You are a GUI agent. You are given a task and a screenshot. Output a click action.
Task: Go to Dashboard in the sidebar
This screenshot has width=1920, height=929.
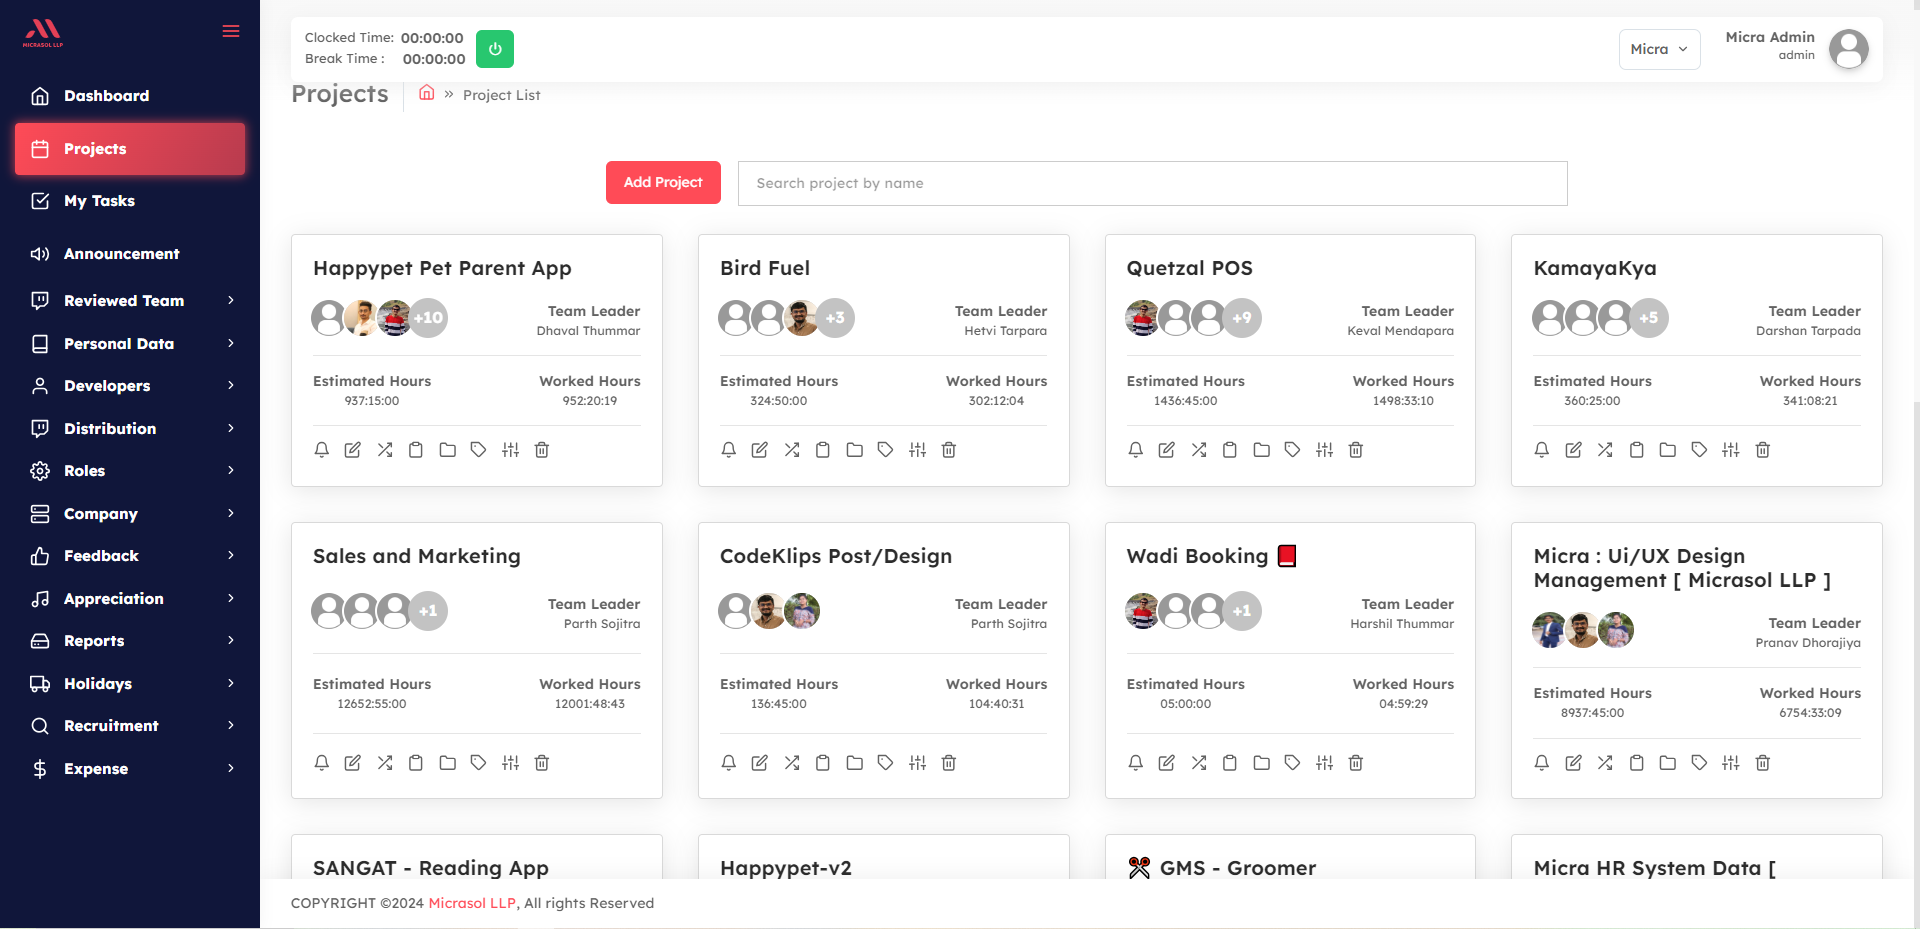tap(106, 96)
